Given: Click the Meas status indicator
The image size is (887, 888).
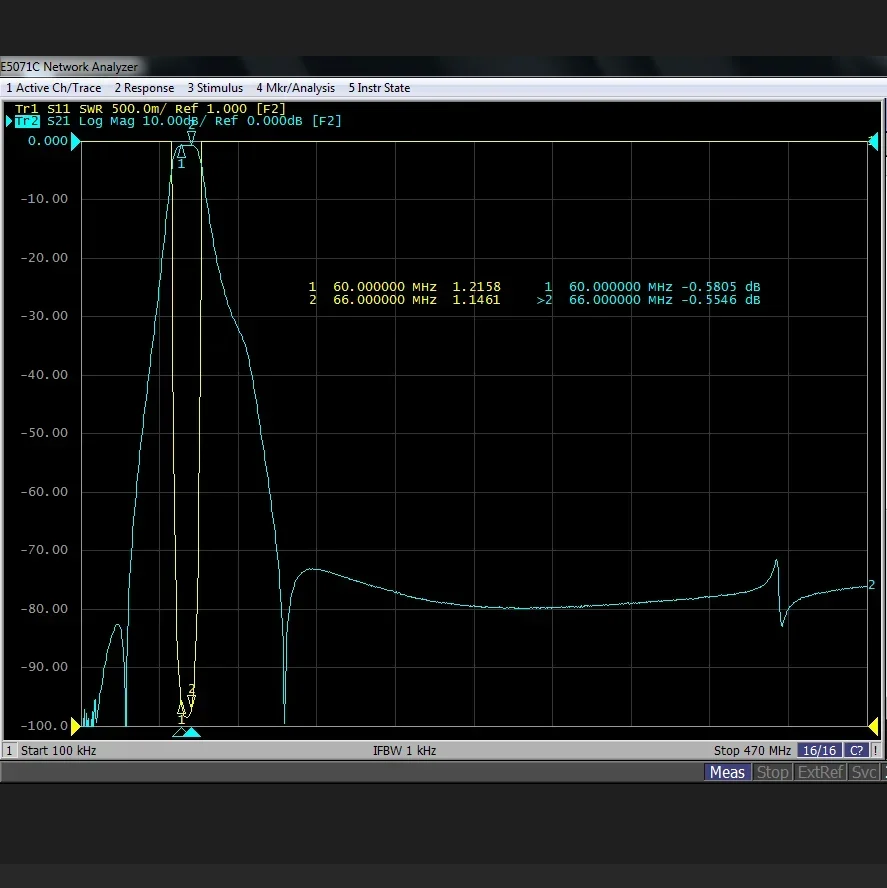Looking at the screenshot, I should pyautogui.click(x=726, y=772).
